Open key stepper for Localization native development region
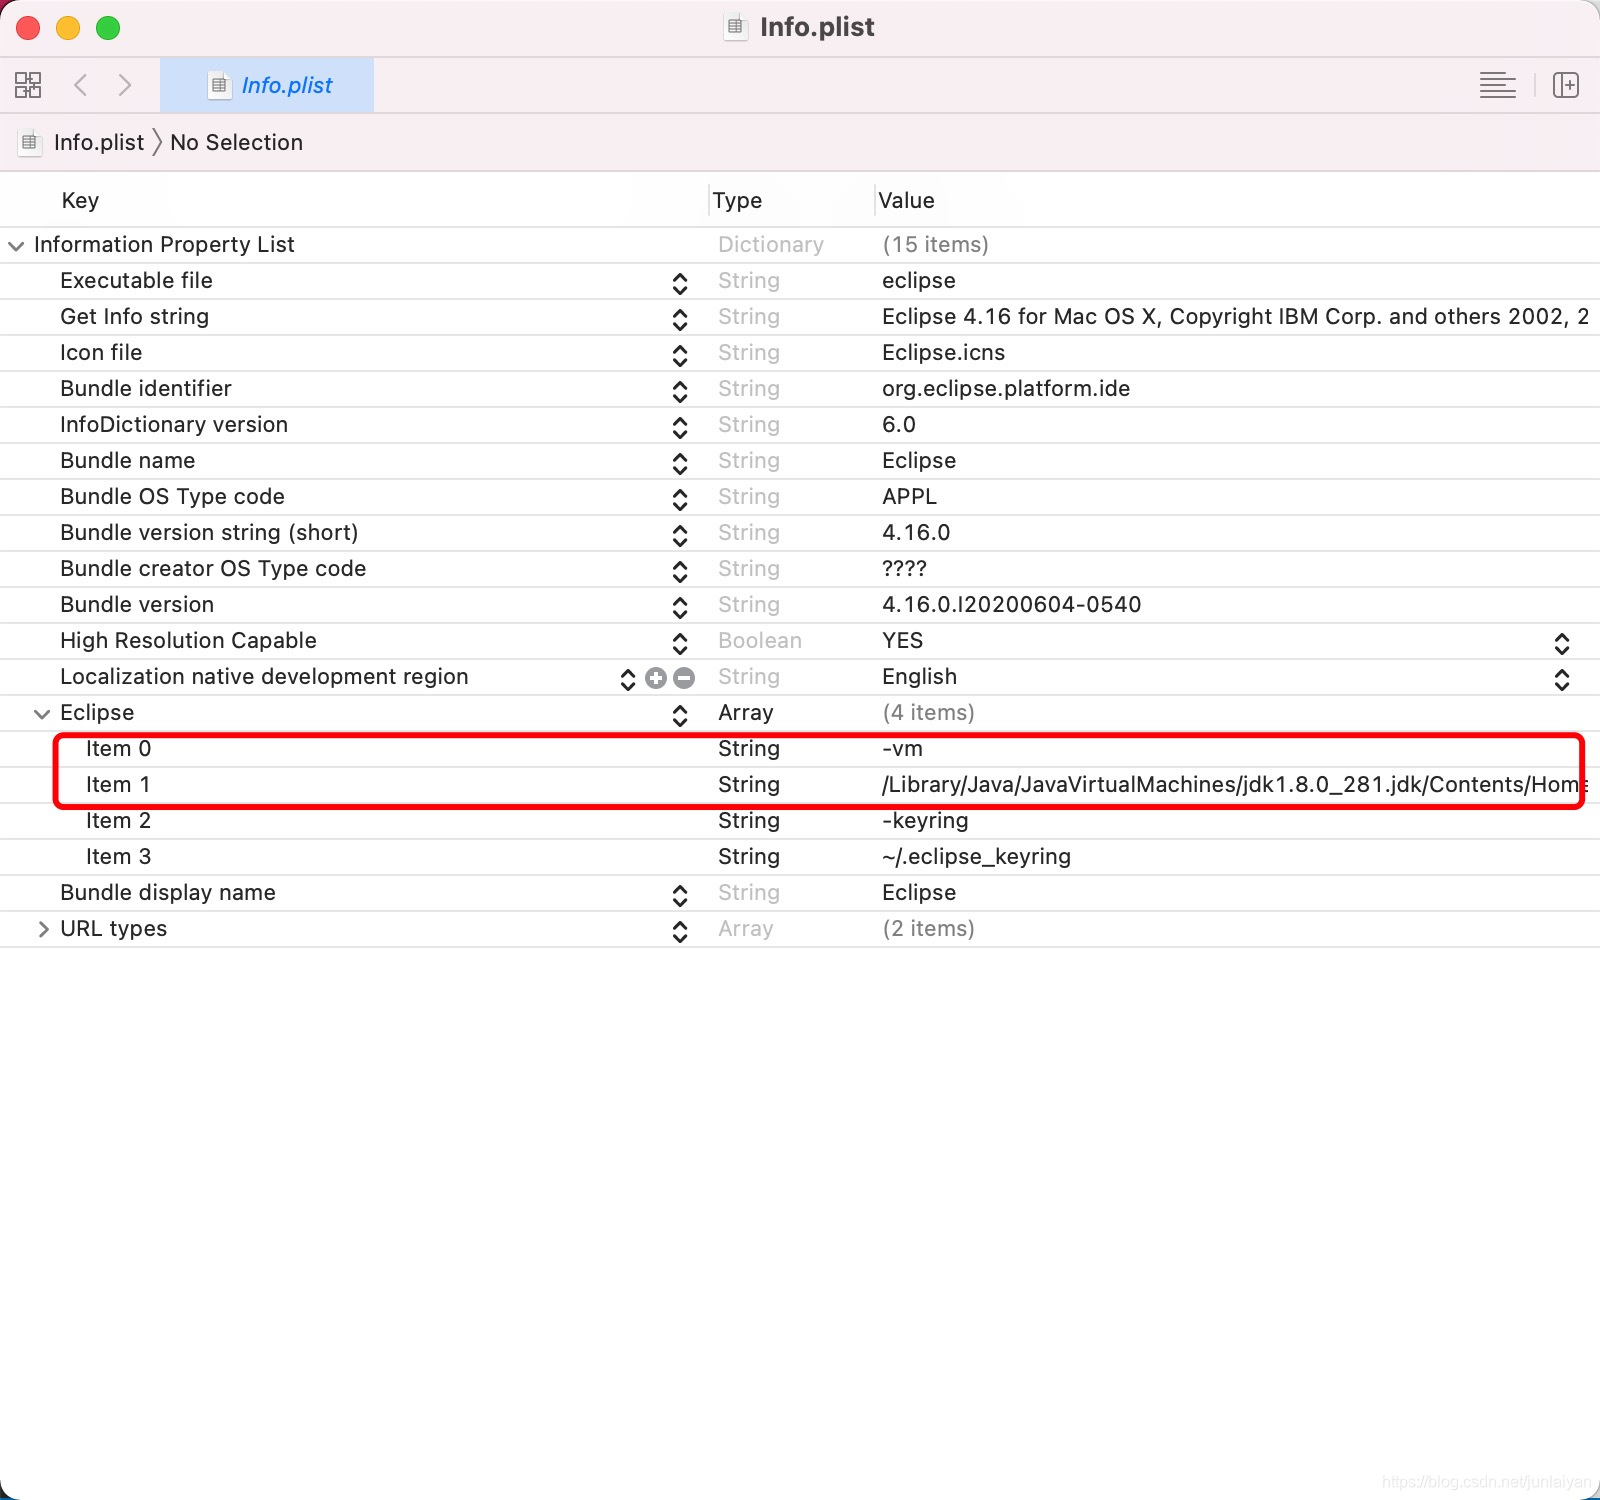 (628, 679)
